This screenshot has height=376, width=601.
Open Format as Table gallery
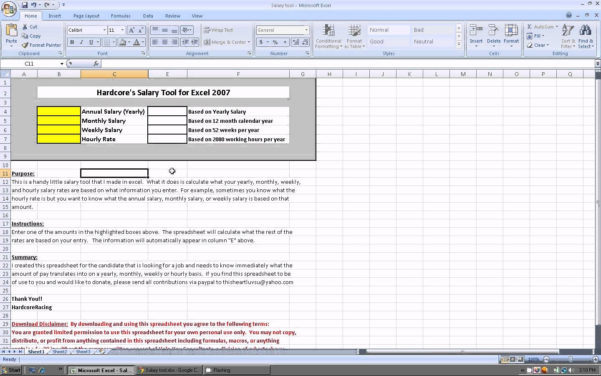(x=354, y=36)
